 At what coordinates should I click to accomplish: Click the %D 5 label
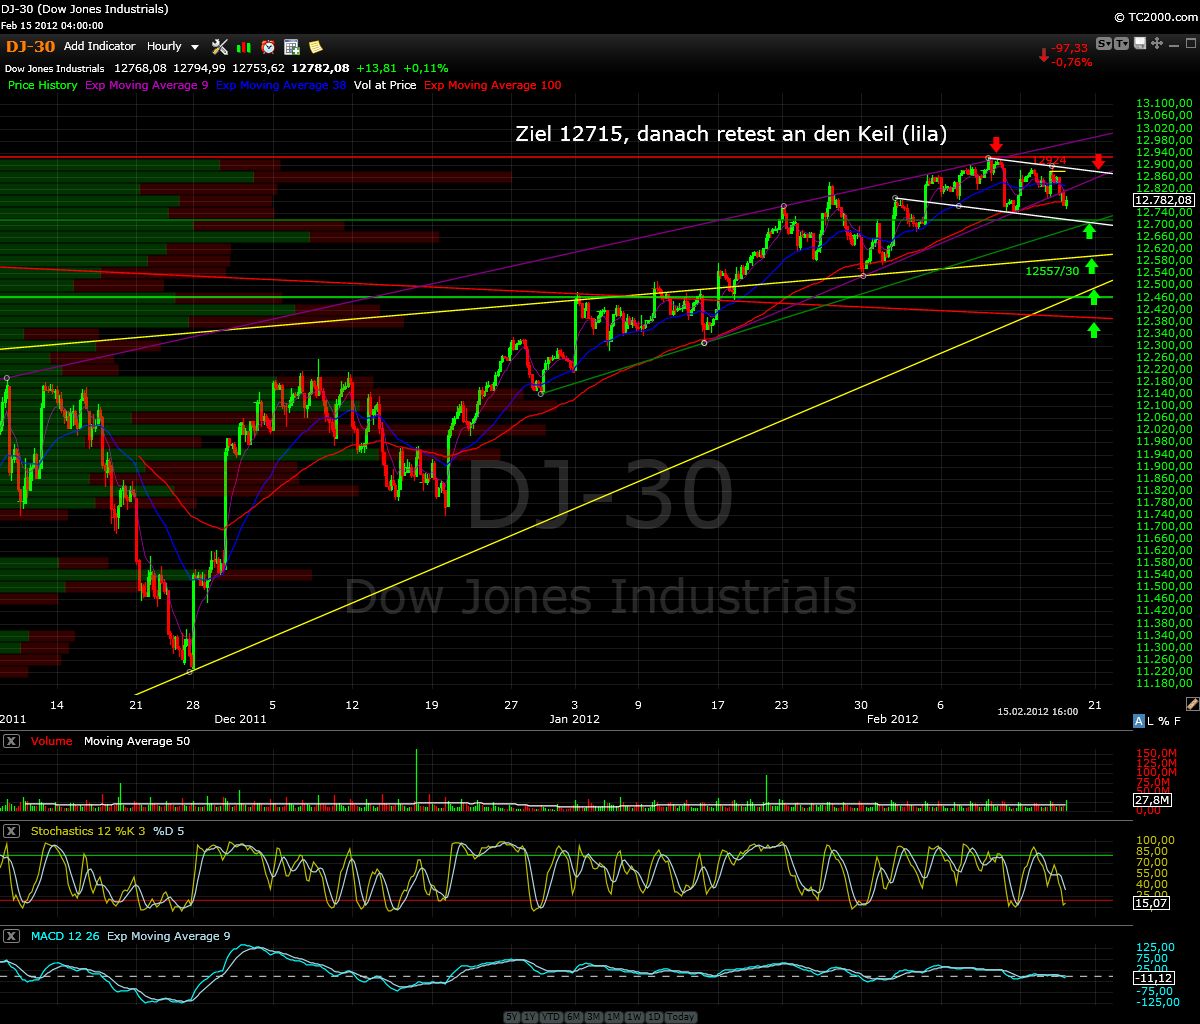click(171, 831)
